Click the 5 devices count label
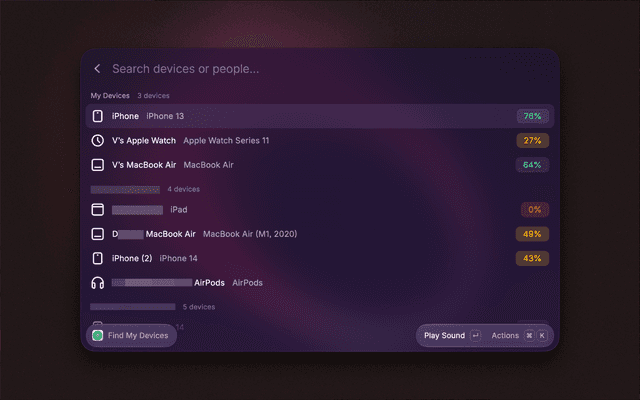The image size is (640, 400). [199, 307]
